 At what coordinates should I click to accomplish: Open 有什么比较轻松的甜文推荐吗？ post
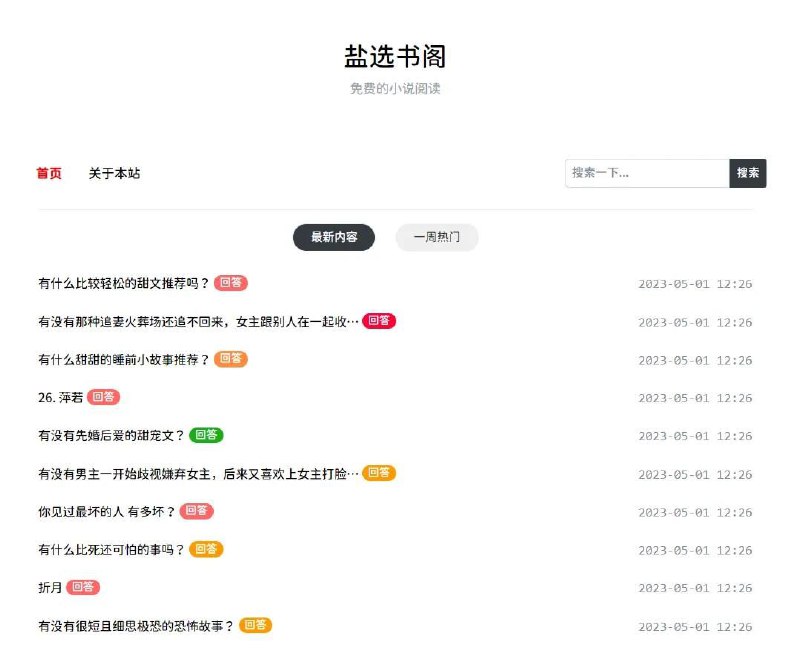124,283
